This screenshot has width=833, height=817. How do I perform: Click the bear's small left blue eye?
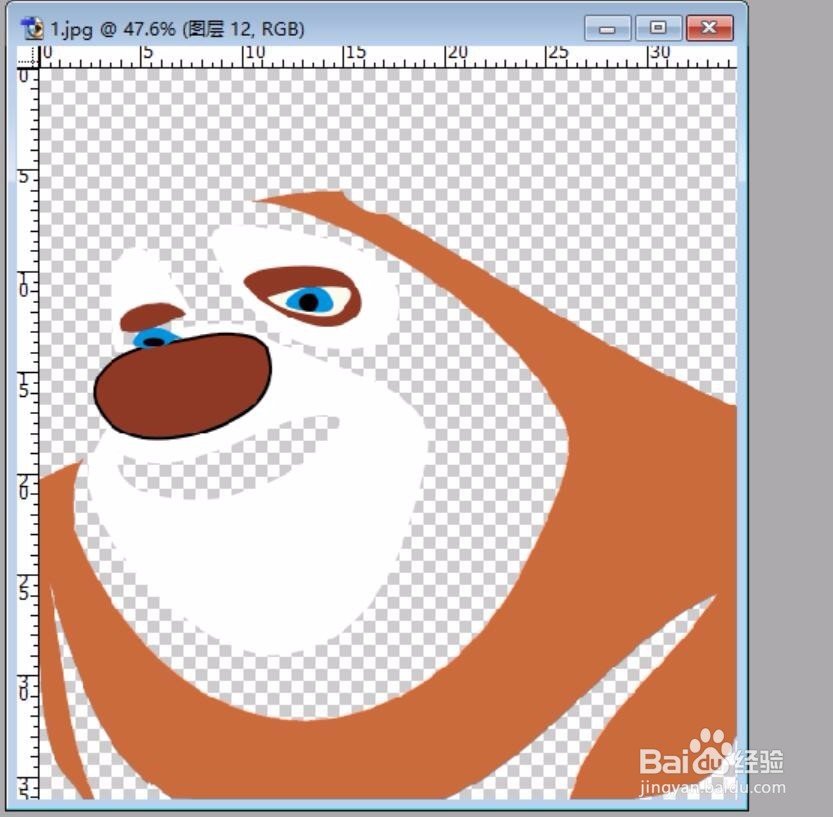click(154, 339)
